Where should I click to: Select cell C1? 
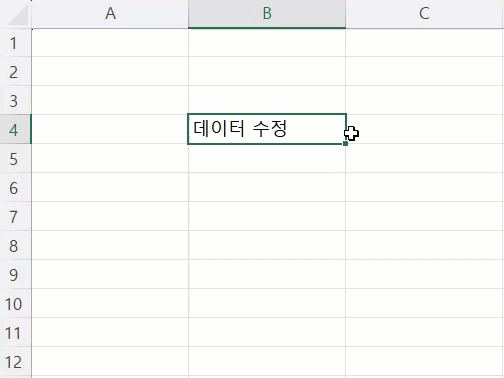pyautogui.click(x=425, y=43)
